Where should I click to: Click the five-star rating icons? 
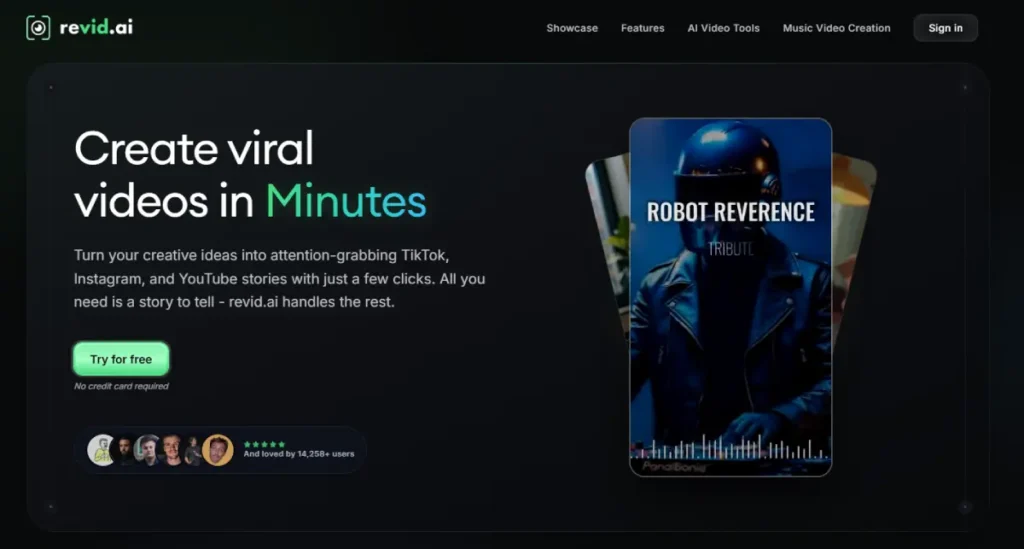coord(264,444)
